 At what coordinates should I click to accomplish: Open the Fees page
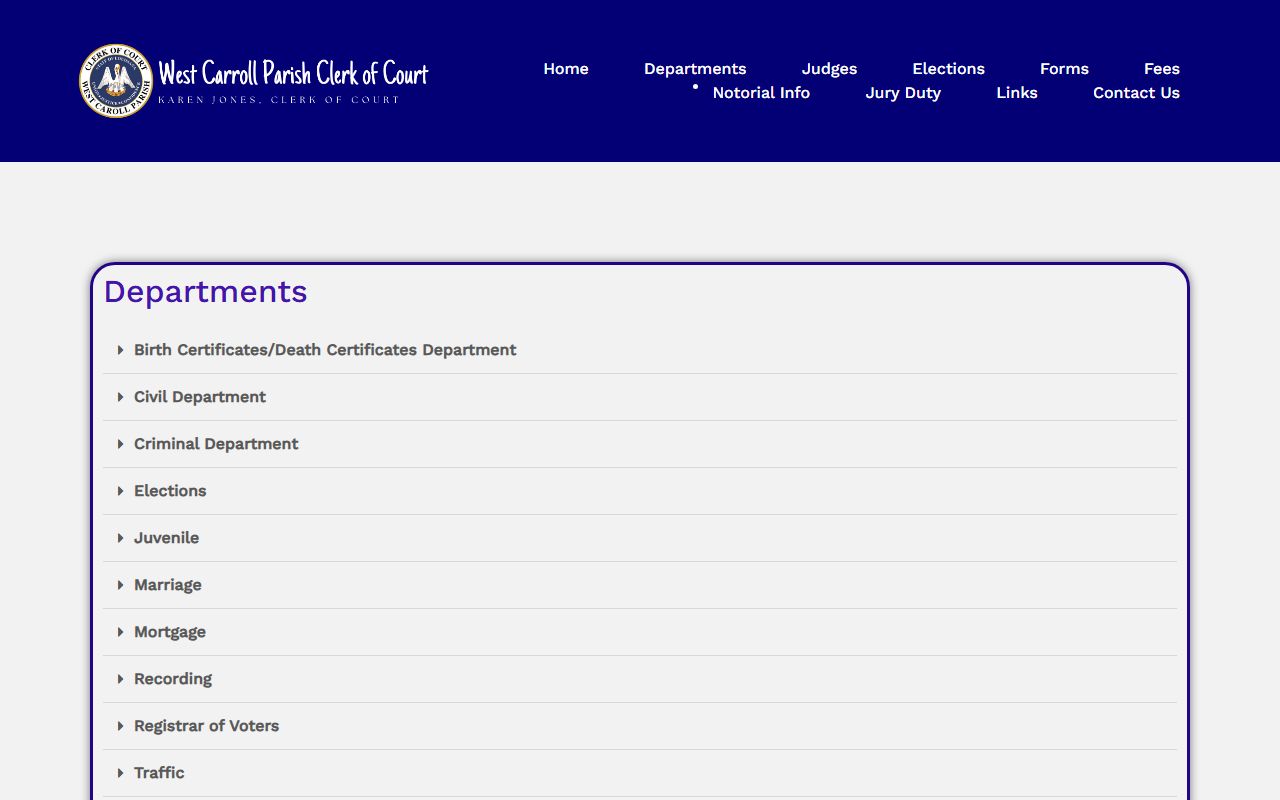coord(1162,69)
